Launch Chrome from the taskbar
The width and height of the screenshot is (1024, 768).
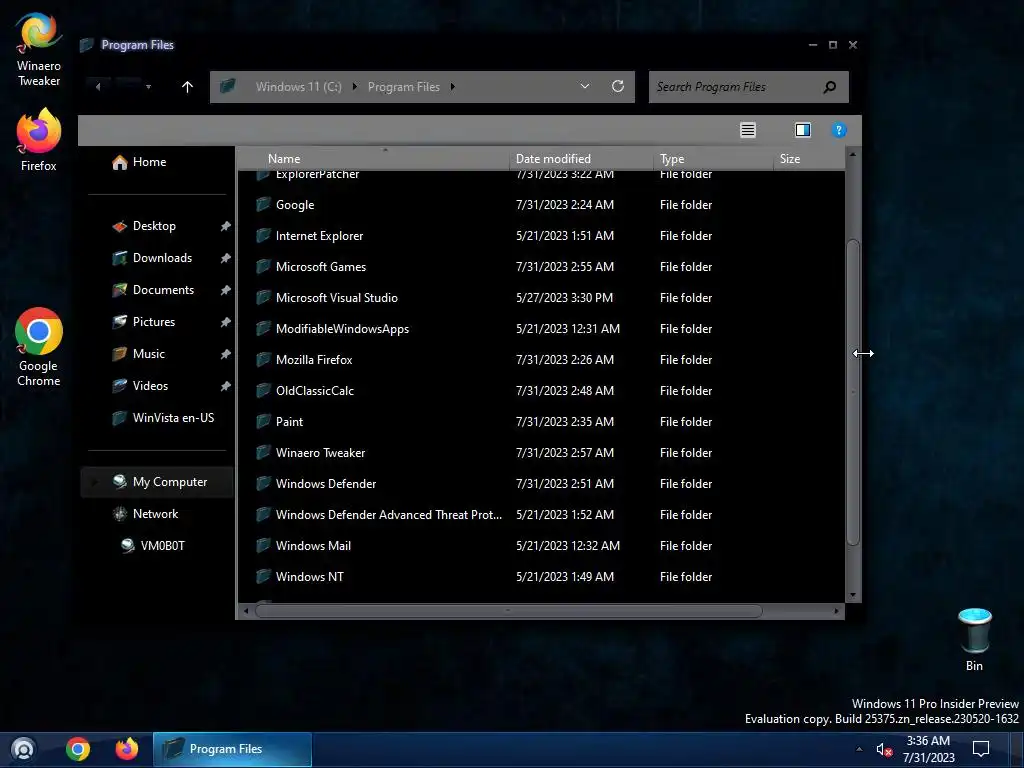[78, 749]
